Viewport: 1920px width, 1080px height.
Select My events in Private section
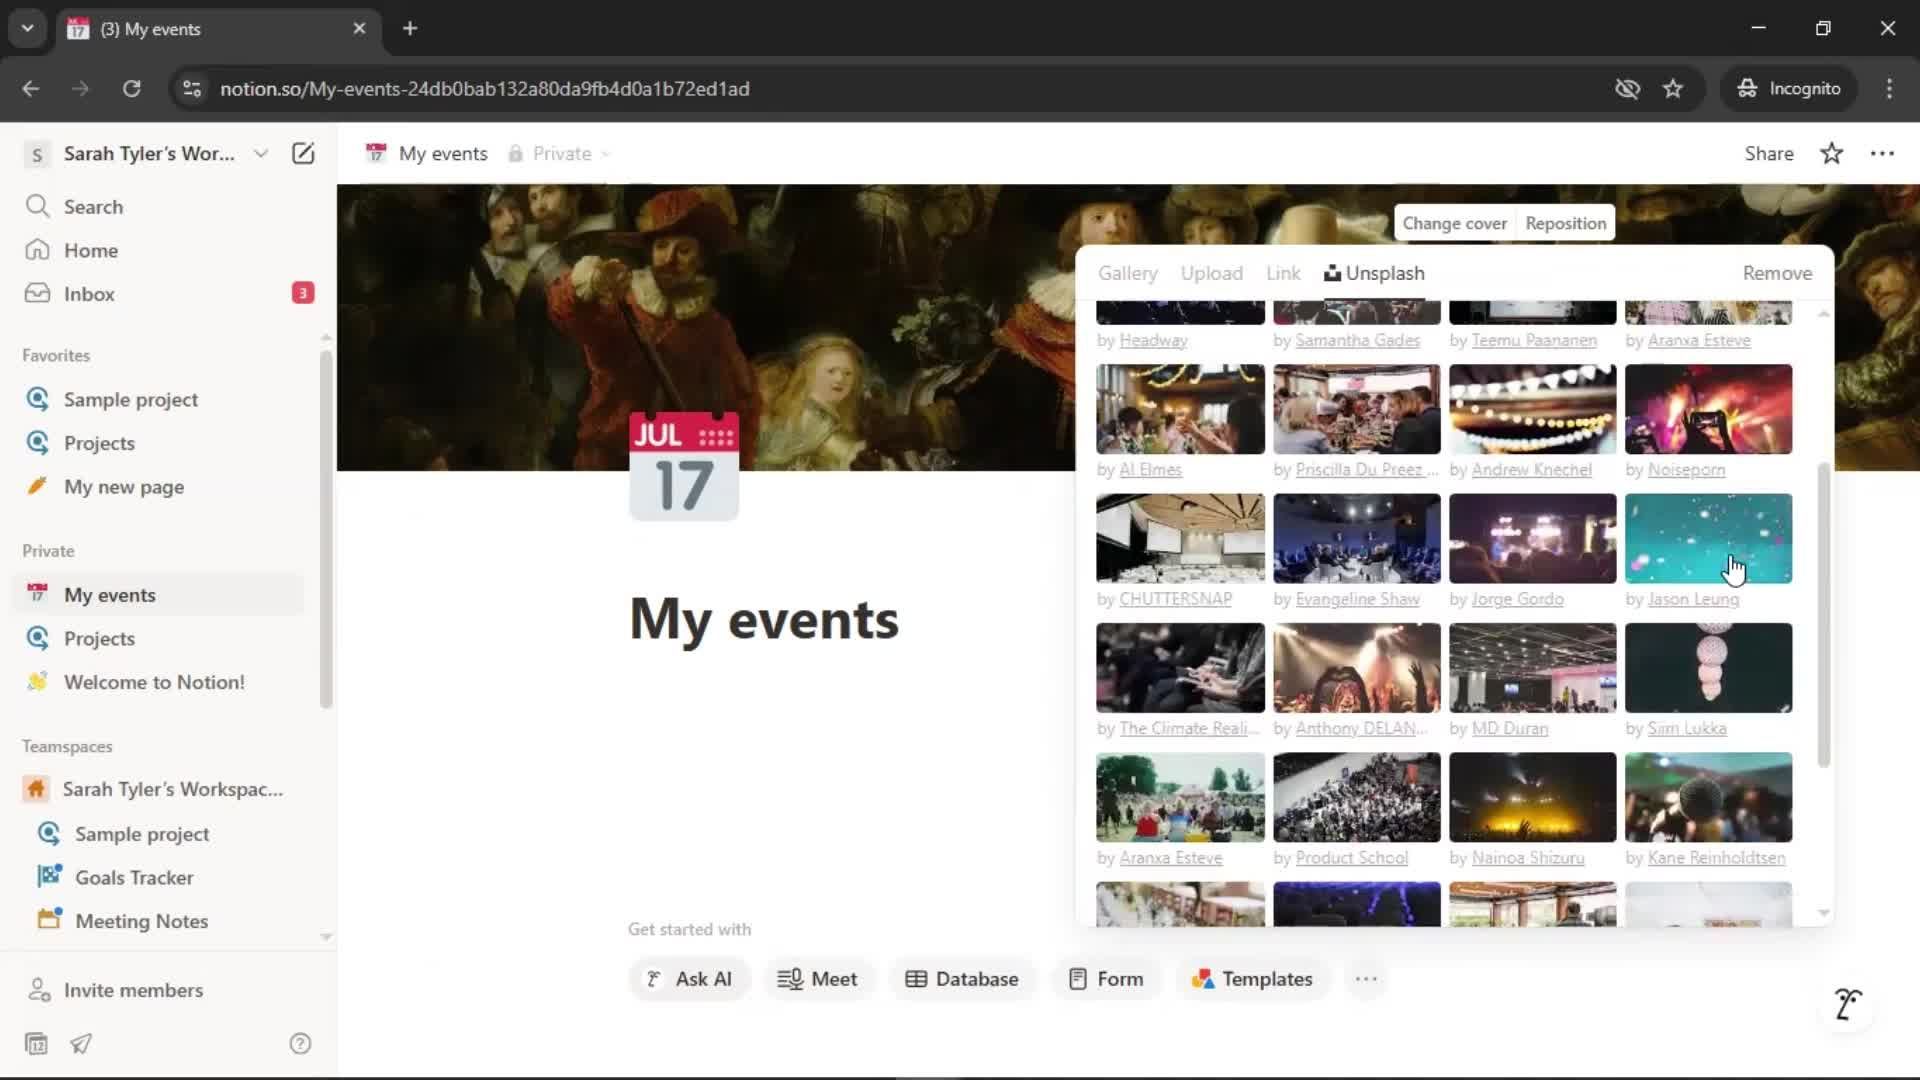coord(160,595)
